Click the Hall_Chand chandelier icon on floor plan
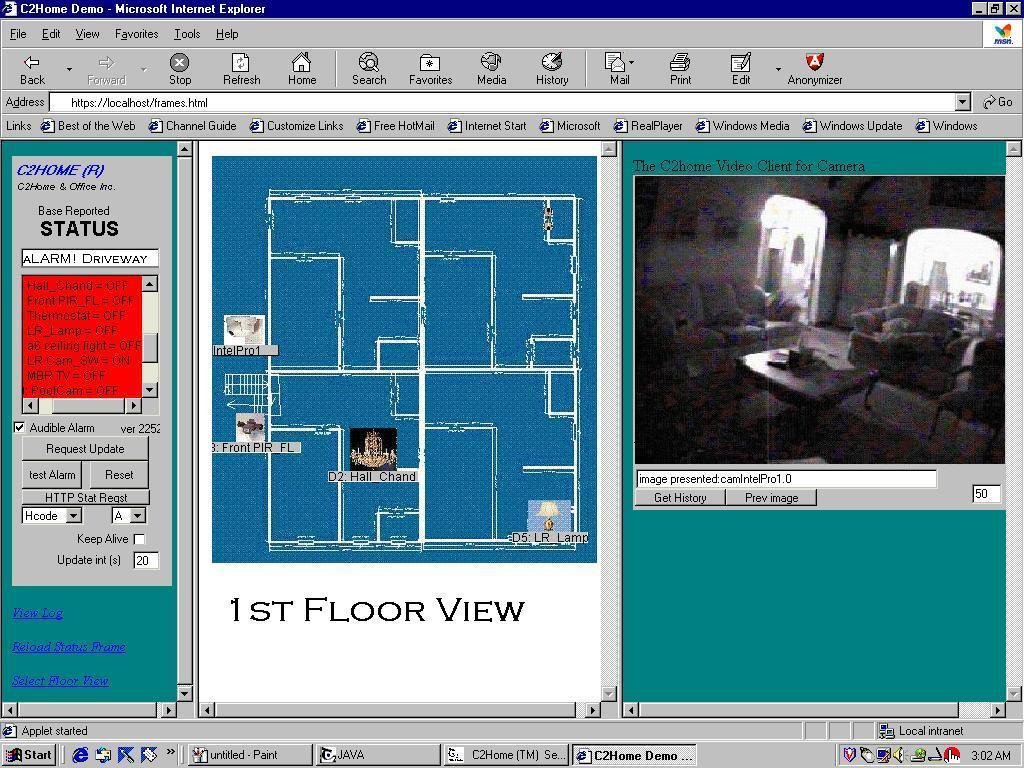The image size is (1024, 768). click(373, 449)
